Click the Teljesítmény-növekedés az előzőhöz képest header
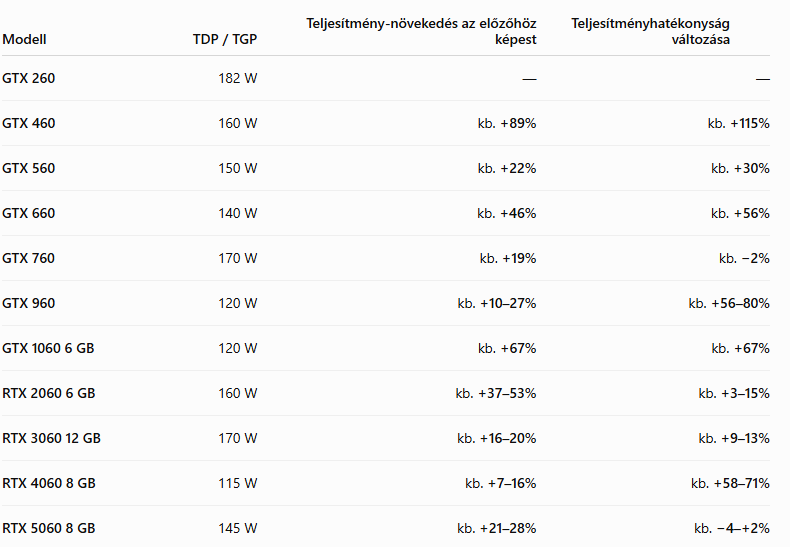Screen dimensions: 790x547 (x=421, y=31)
